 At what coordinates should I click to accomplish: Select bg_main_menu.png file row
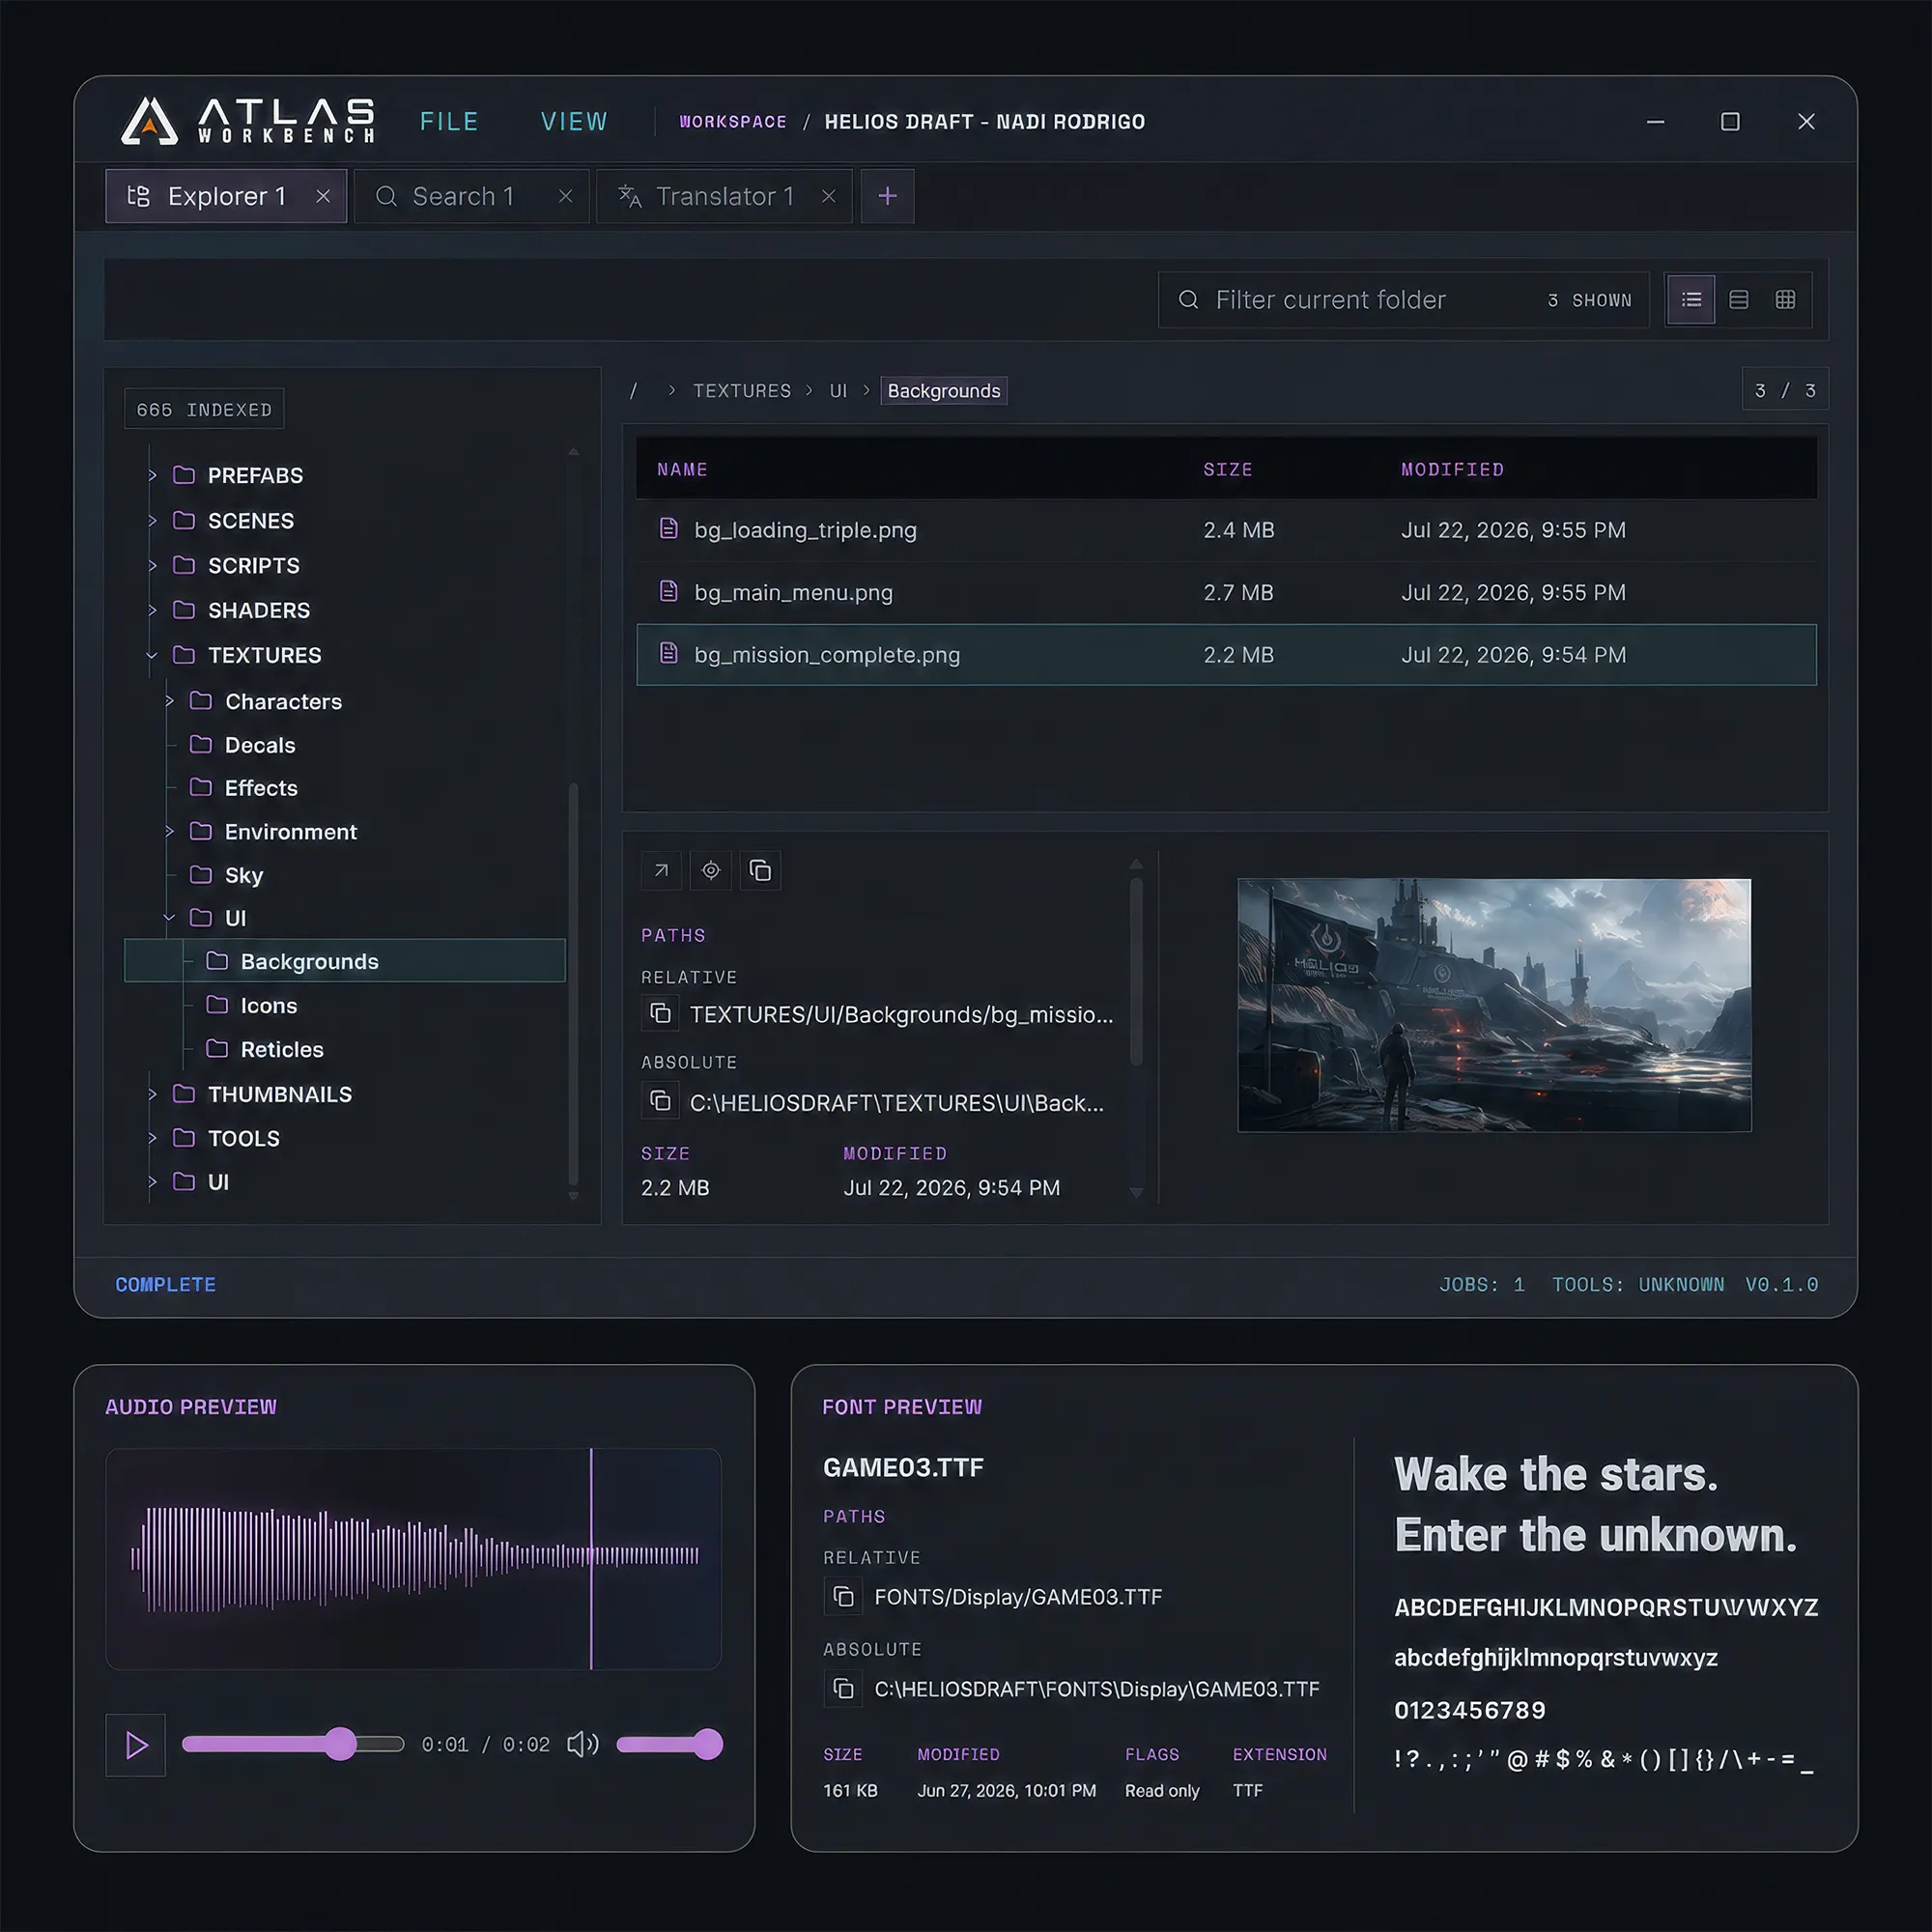pos(1226,592)
